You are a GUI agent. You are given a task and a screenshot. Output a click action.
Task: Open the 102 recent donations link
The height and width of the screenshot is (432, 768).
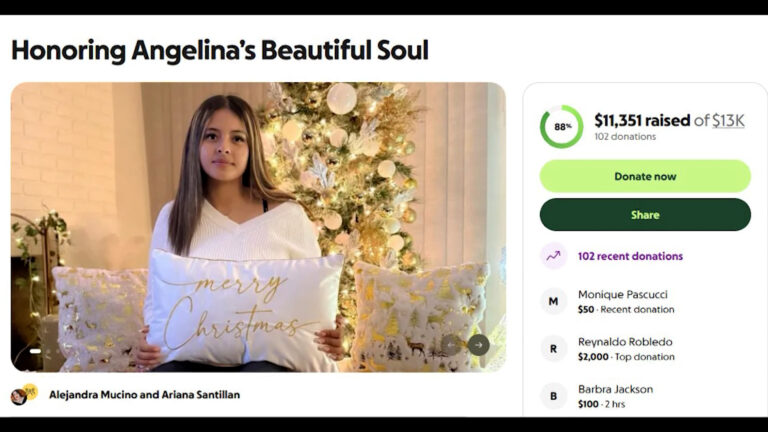coord(630,256)
